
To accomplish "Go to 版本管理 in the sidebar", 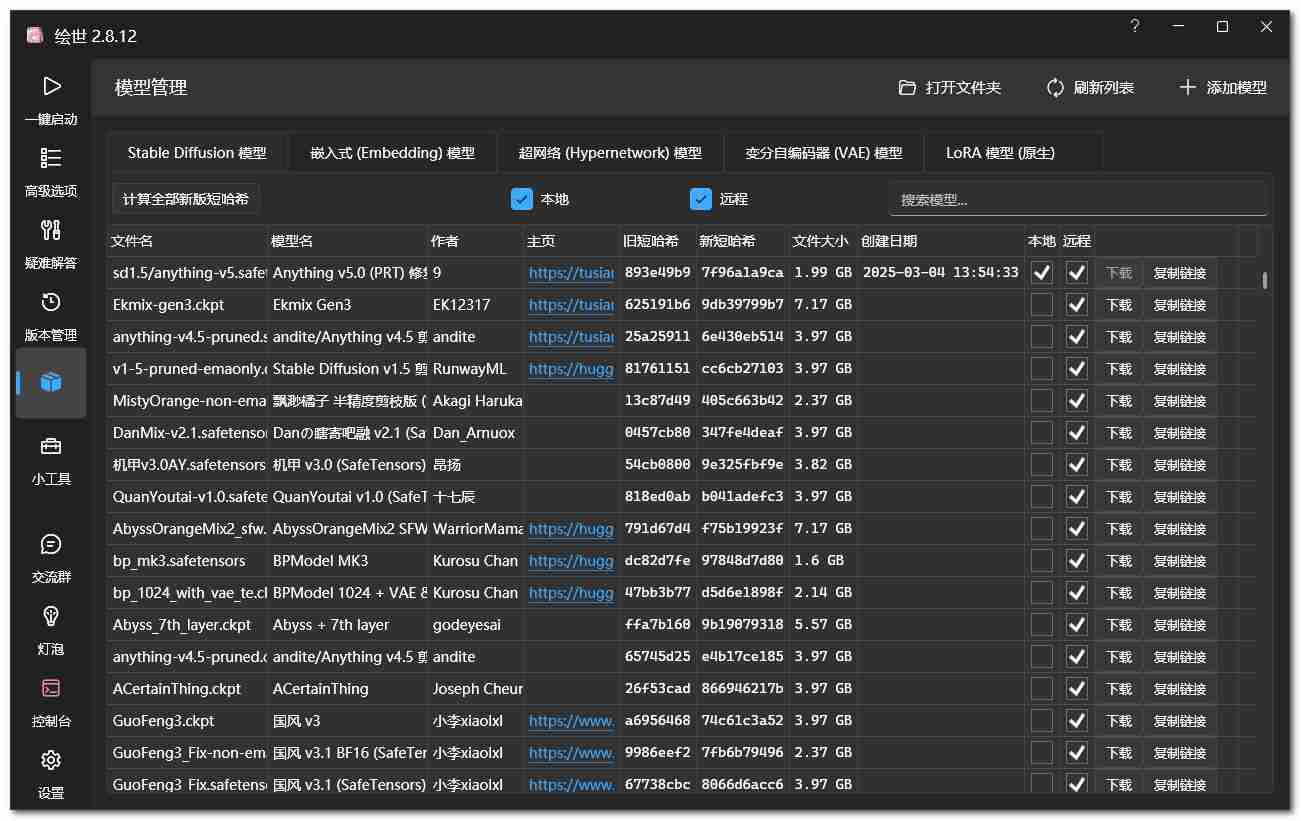I will (x=51, y=304).
